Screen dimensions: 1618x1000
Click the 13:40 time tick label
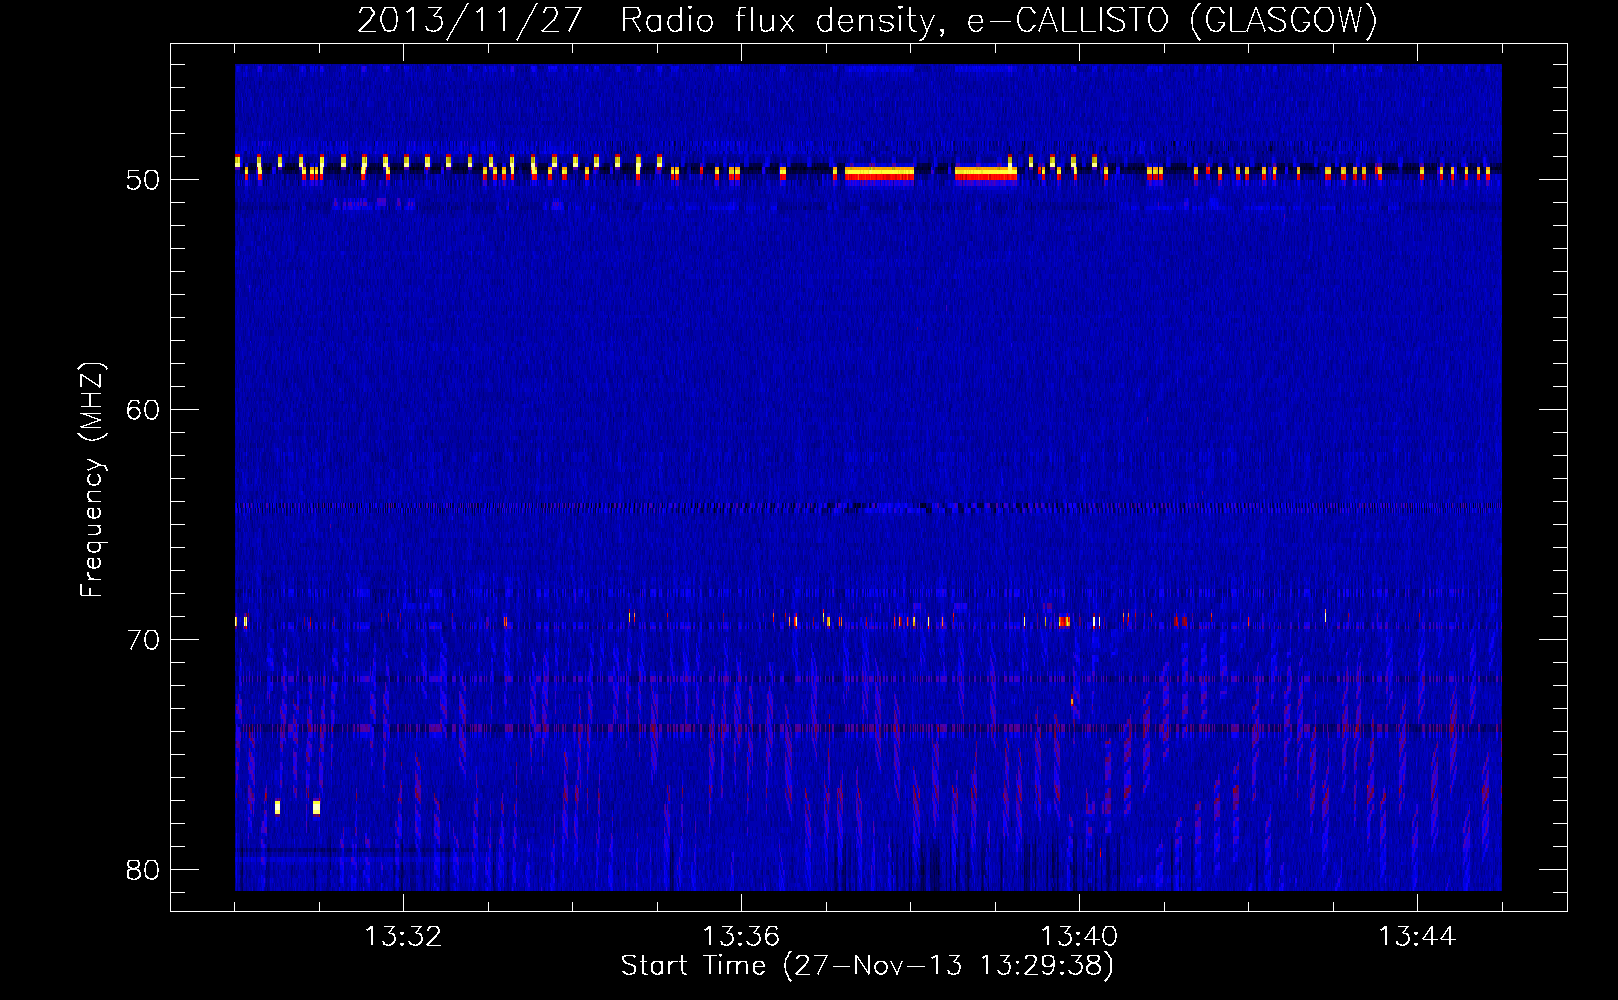point(1079,937)
